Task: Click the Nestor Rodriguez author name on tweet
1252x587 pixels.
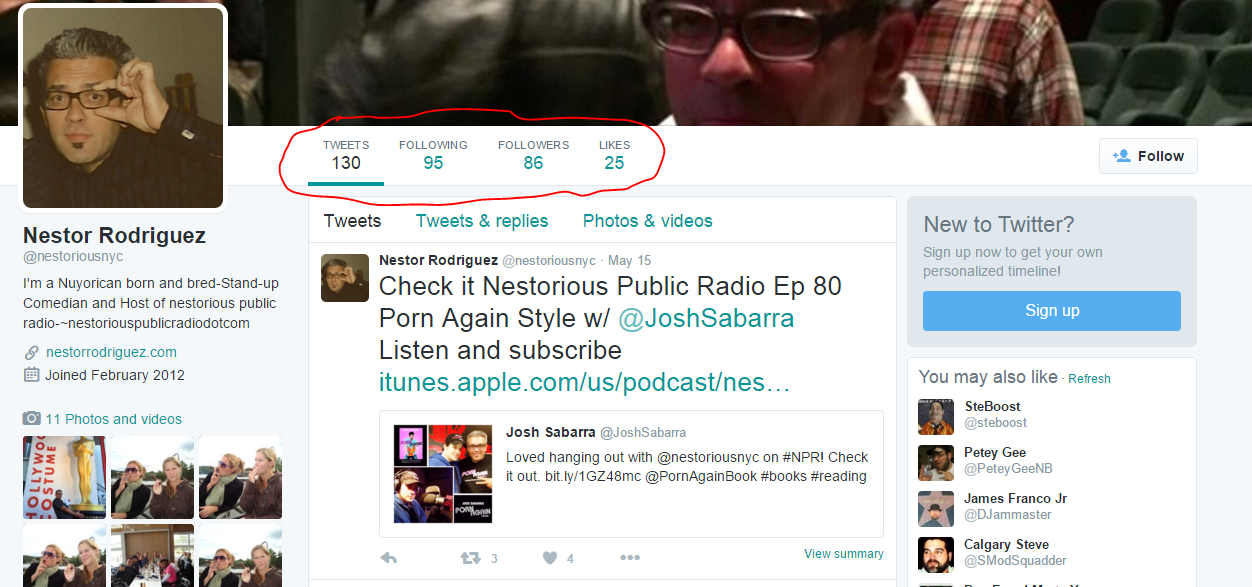Action: tap(438, 260)
